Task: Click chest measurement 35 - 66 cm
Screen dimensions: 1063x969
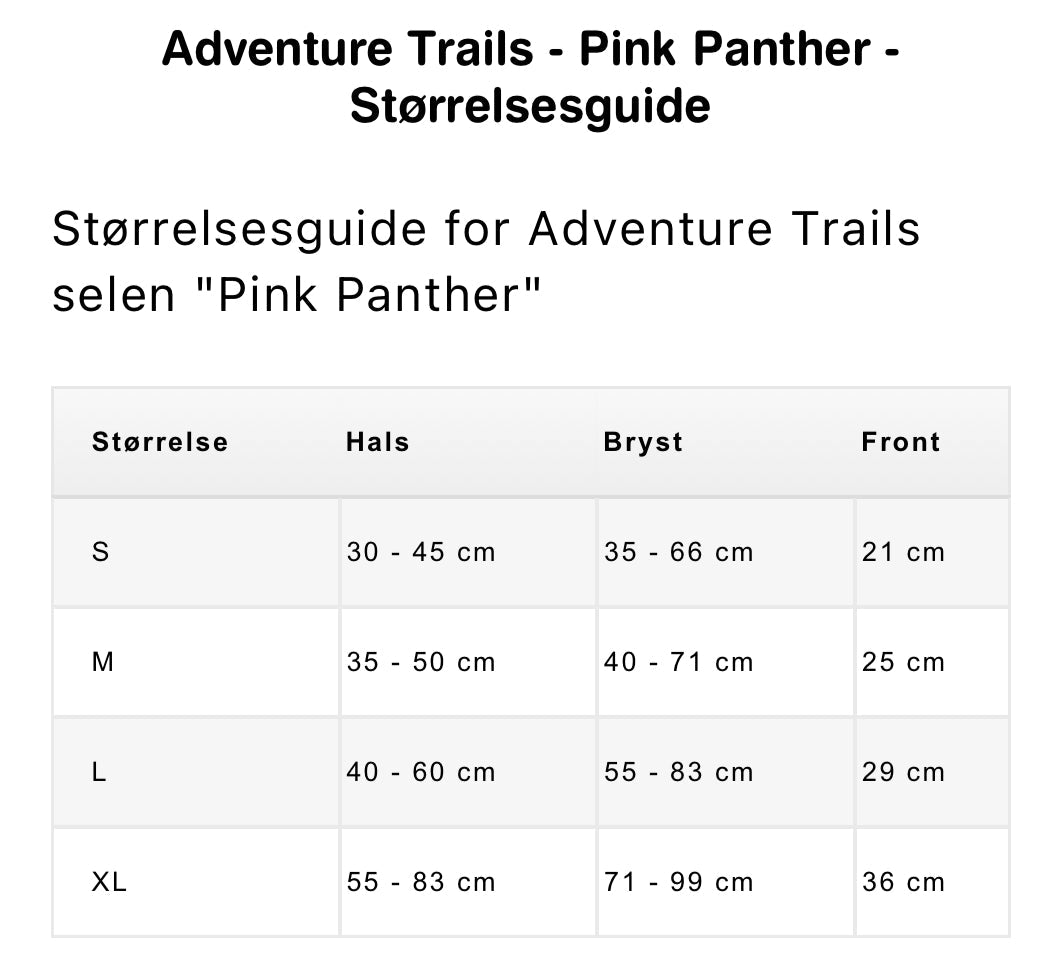Action: tap(678, 552)
